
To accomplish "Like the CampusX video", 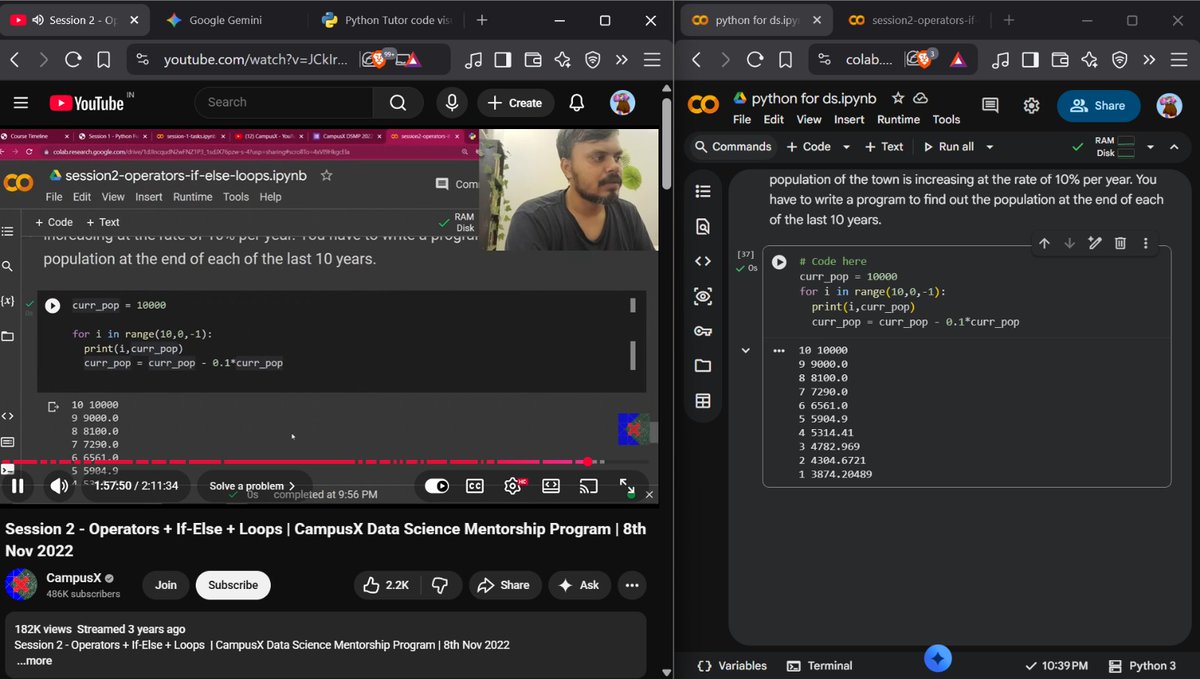I will (x=385, y=585).
